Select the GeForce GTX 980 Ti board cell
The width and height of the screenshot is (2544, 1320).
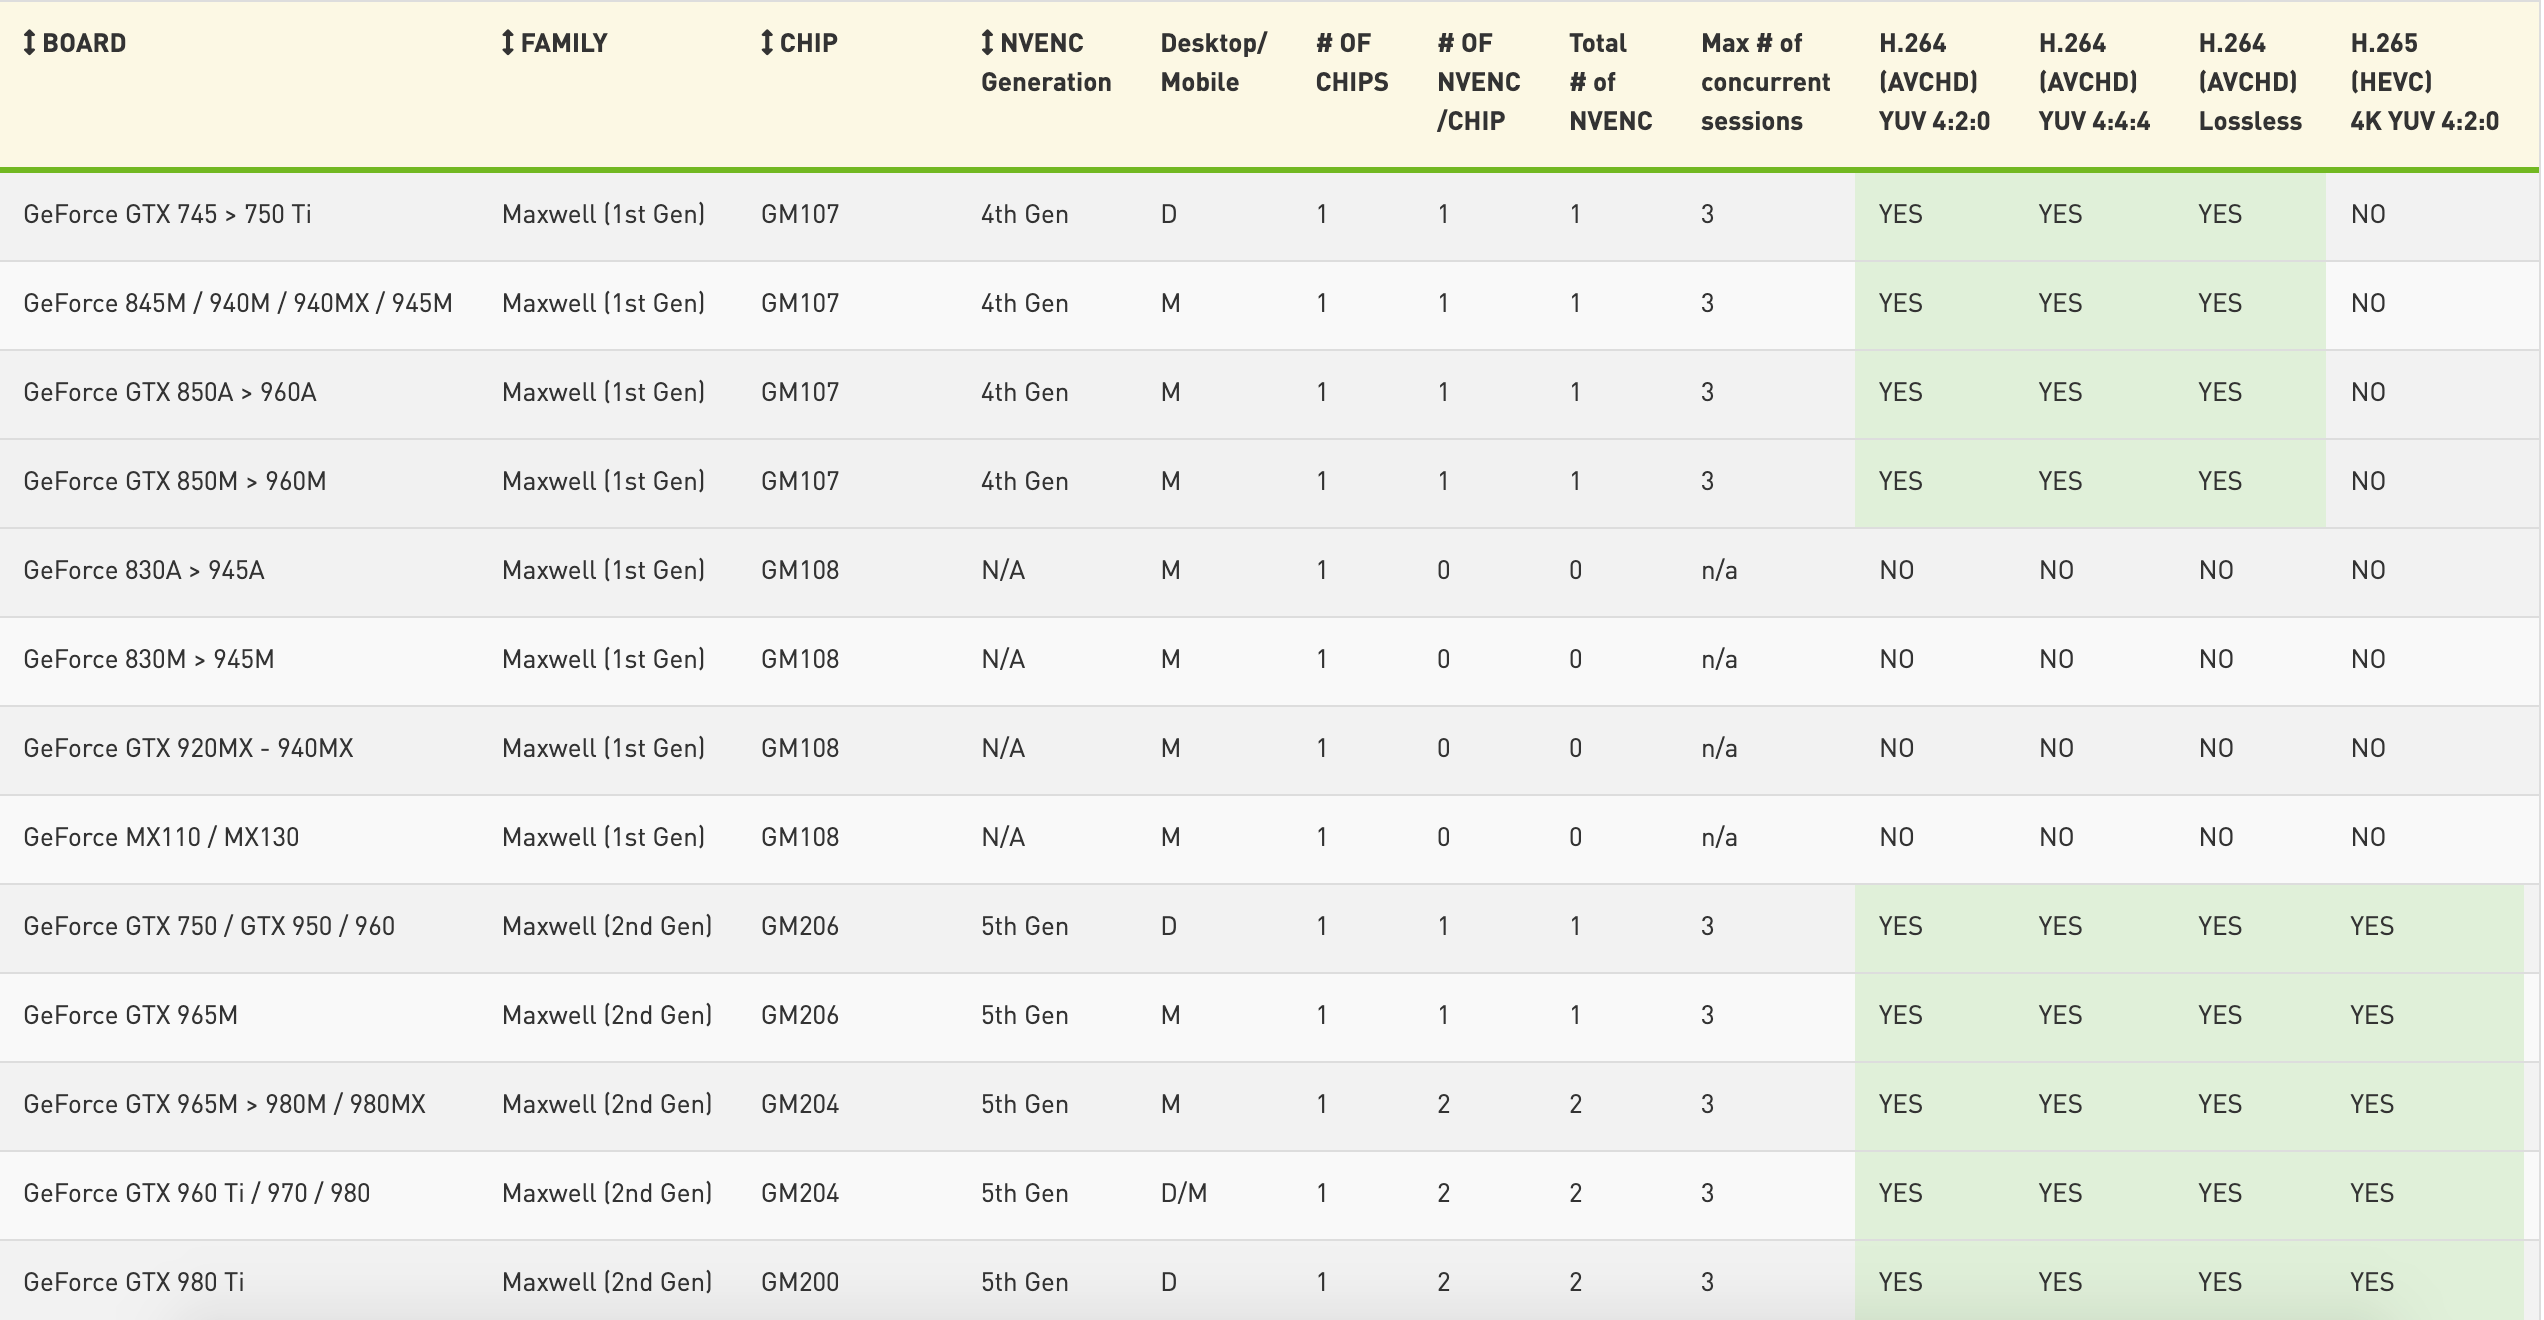tap(134, 1282)
